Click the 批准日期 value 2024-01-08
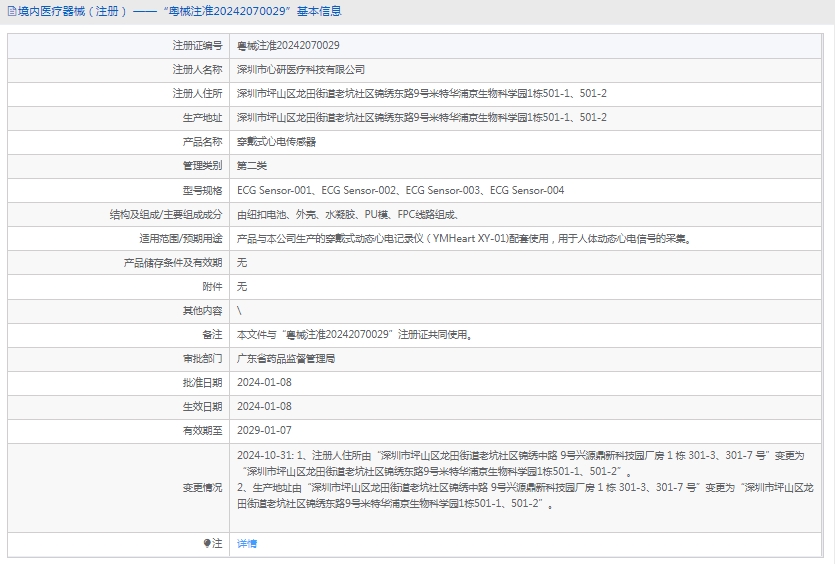 tap(264, 382)
